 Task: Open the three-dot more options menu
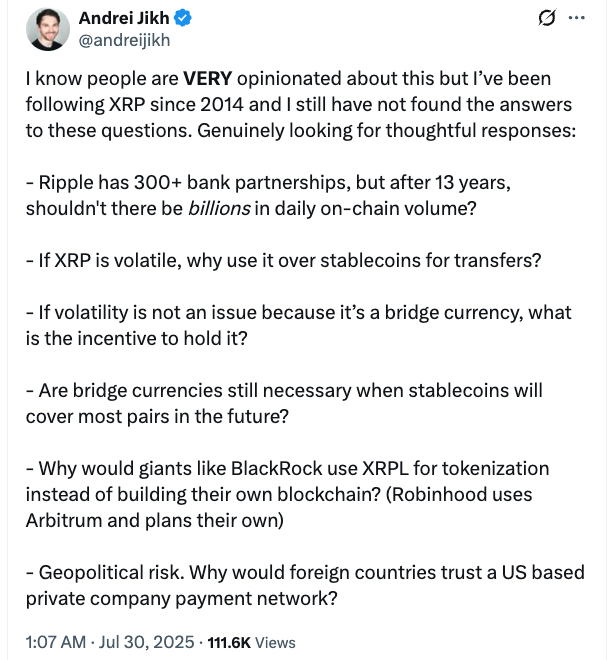(x=577, y=18)
